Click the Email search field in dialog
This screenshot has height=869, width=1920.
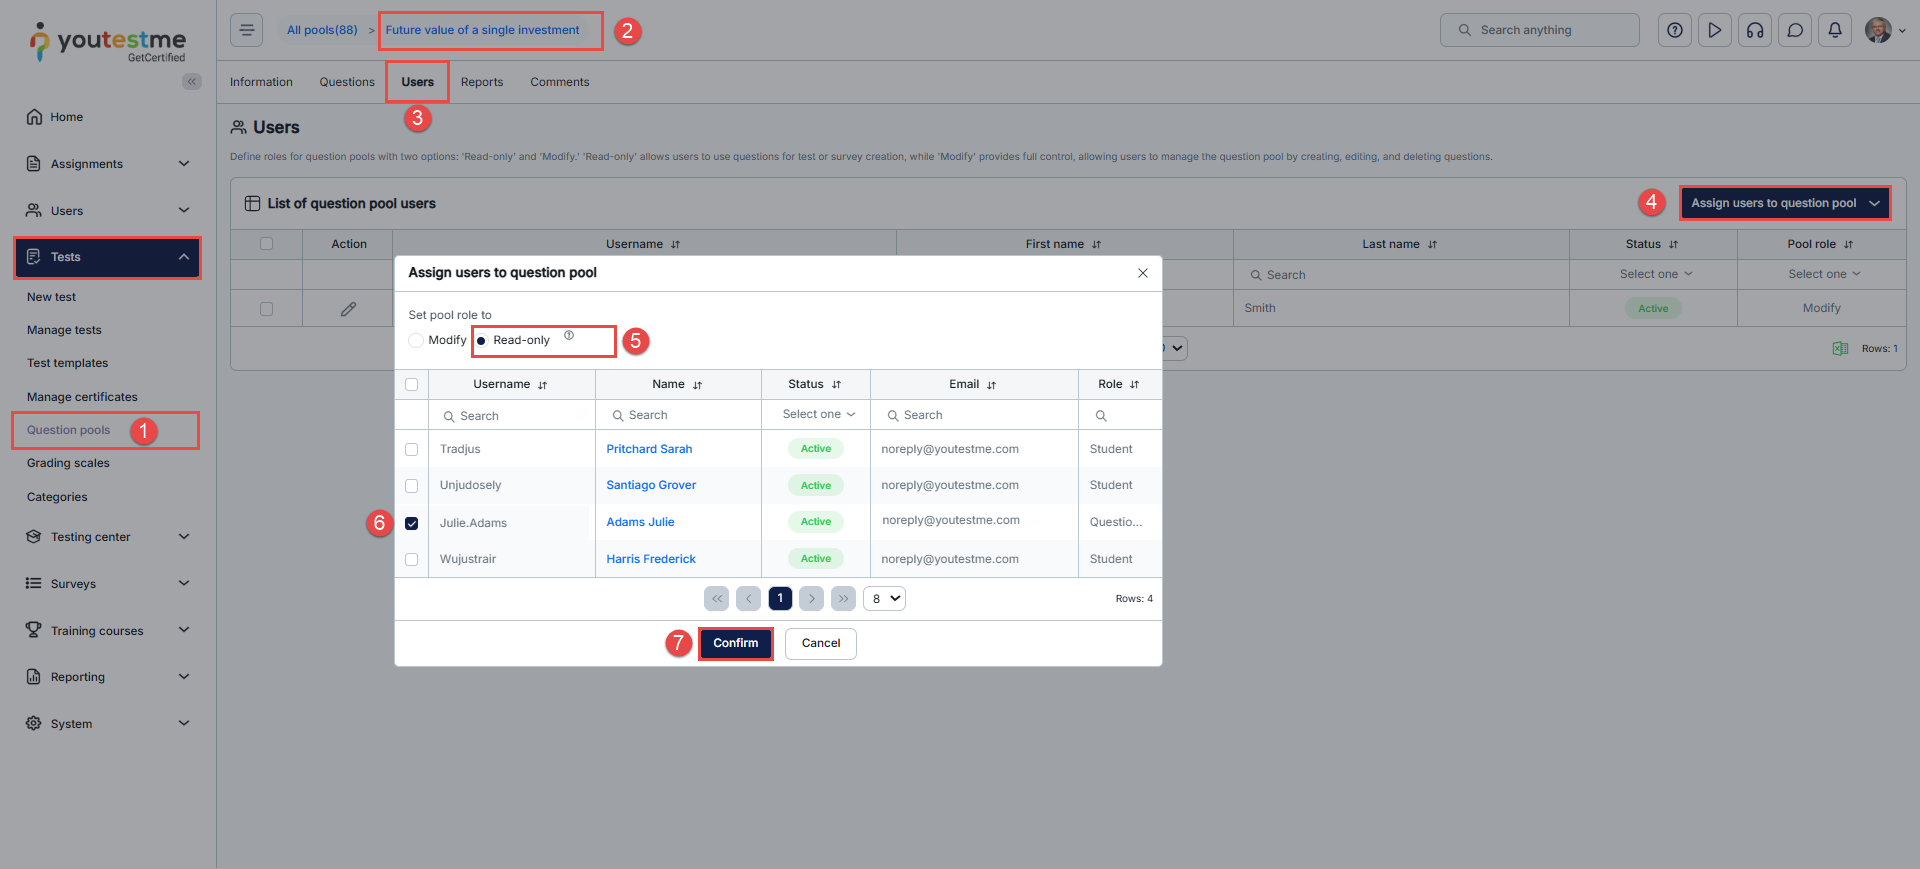click(975, 415)
